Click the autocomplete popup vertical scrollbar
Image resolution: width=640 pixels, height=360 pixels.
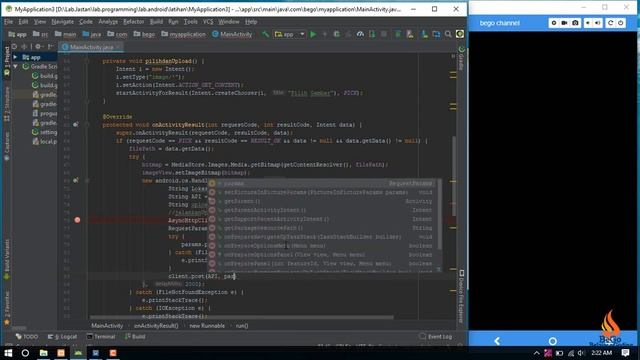439,215
